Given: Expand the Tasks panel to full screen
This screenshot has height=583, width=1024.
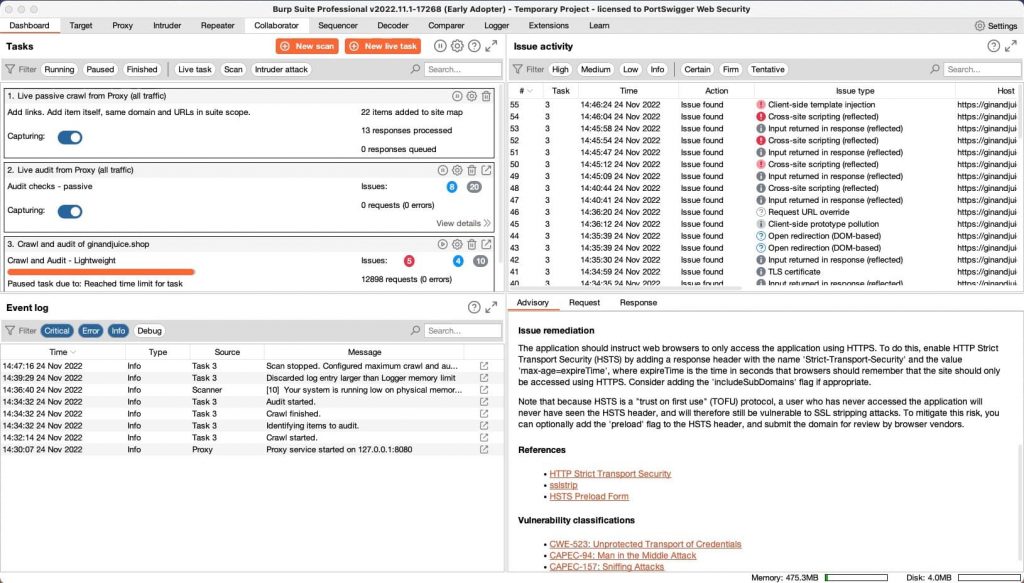Looking at the screenshot, I should coord(489,45).
